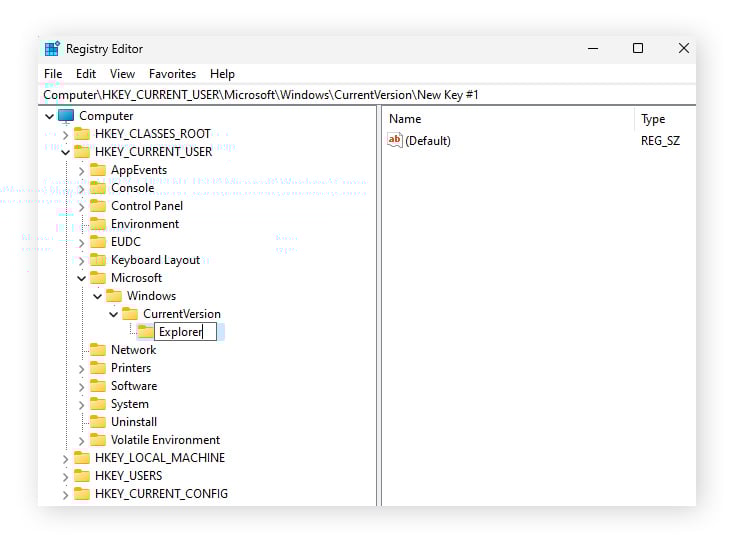Click the HKEY_USERS folder icon
The height and width of the screenshot is (543, 734).
(x=82, y=476)
